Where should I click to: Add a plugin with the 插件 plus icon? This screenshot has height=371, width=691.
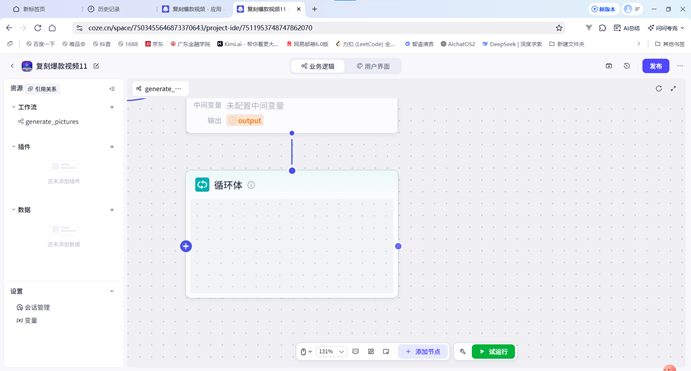[x=112, y=147]
